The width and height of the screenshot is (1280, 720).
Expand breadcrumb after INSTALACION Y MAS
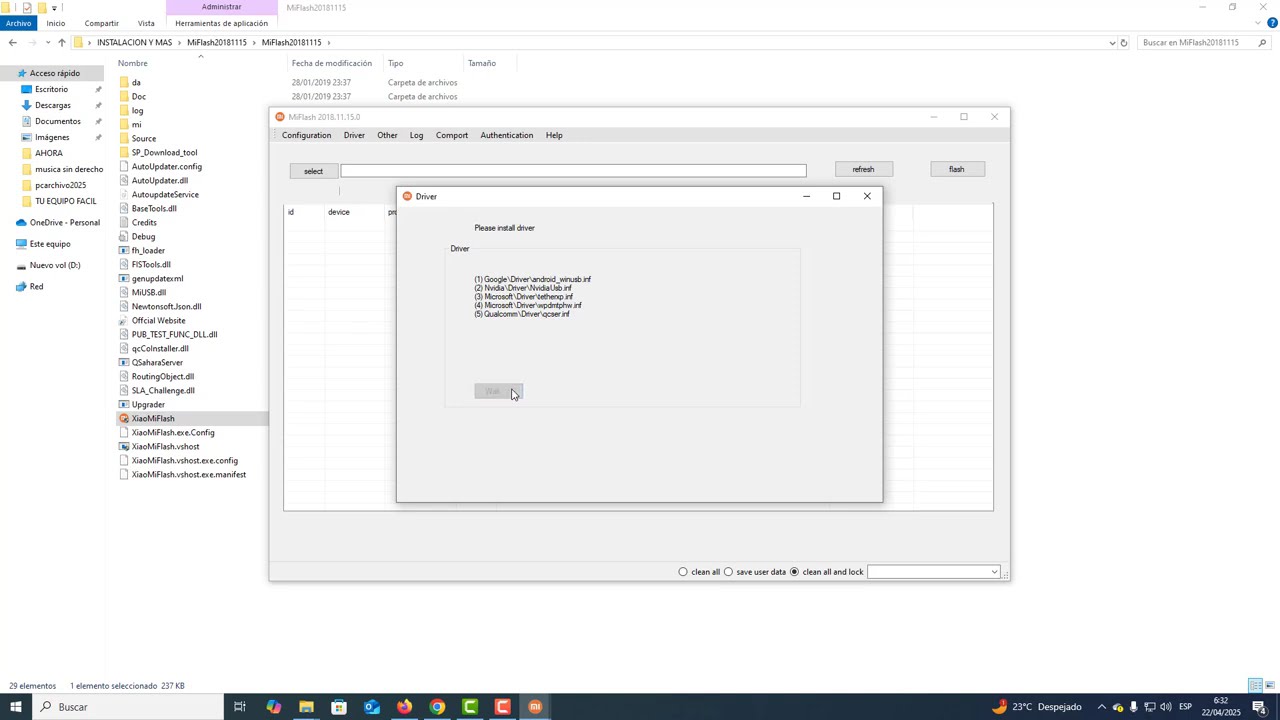point(179,42)
